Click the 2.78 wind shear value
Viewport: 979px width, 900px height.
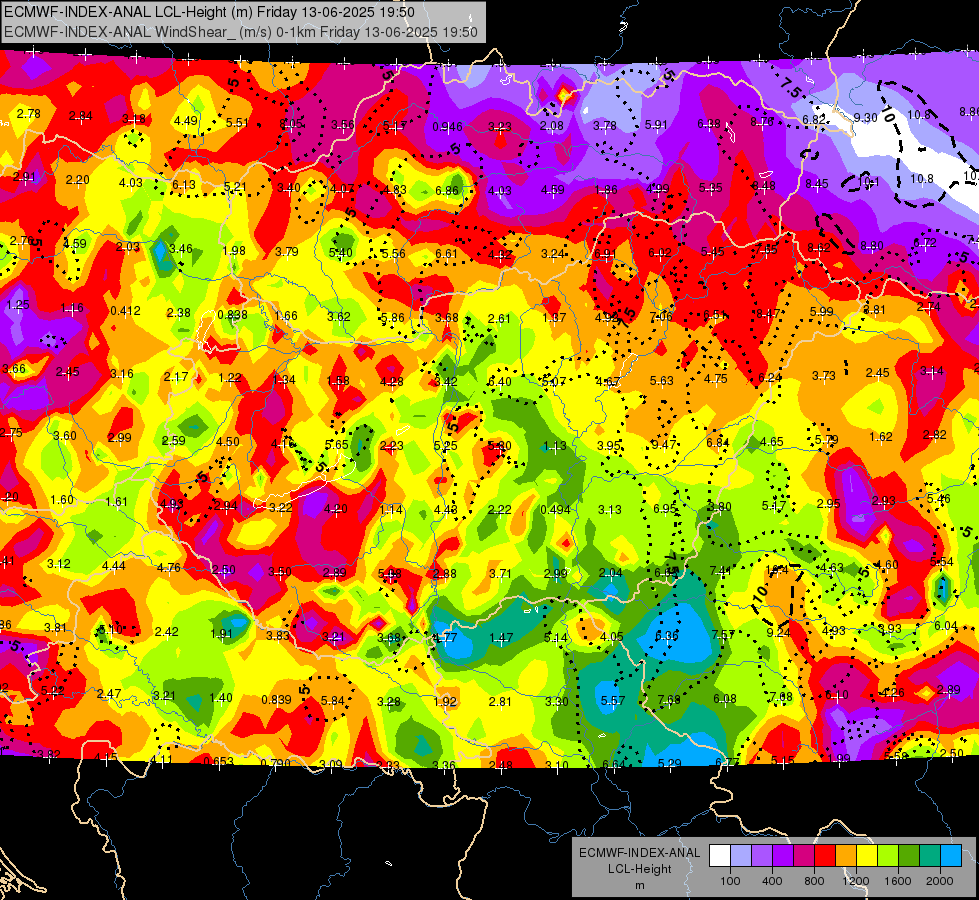click(x=29, y=114)
